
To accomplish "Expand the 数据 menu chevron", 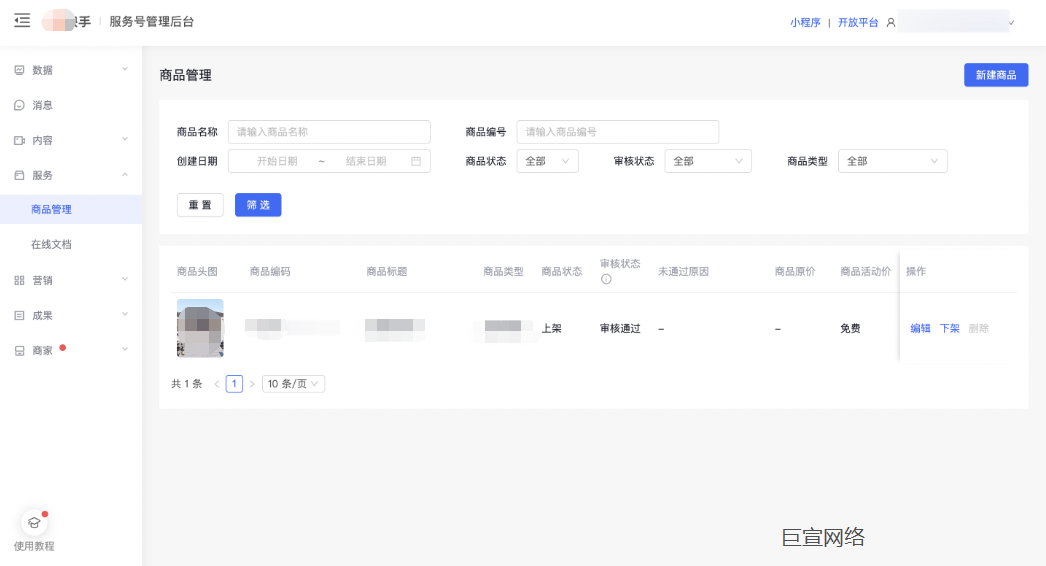I will [x=125, y=69].
